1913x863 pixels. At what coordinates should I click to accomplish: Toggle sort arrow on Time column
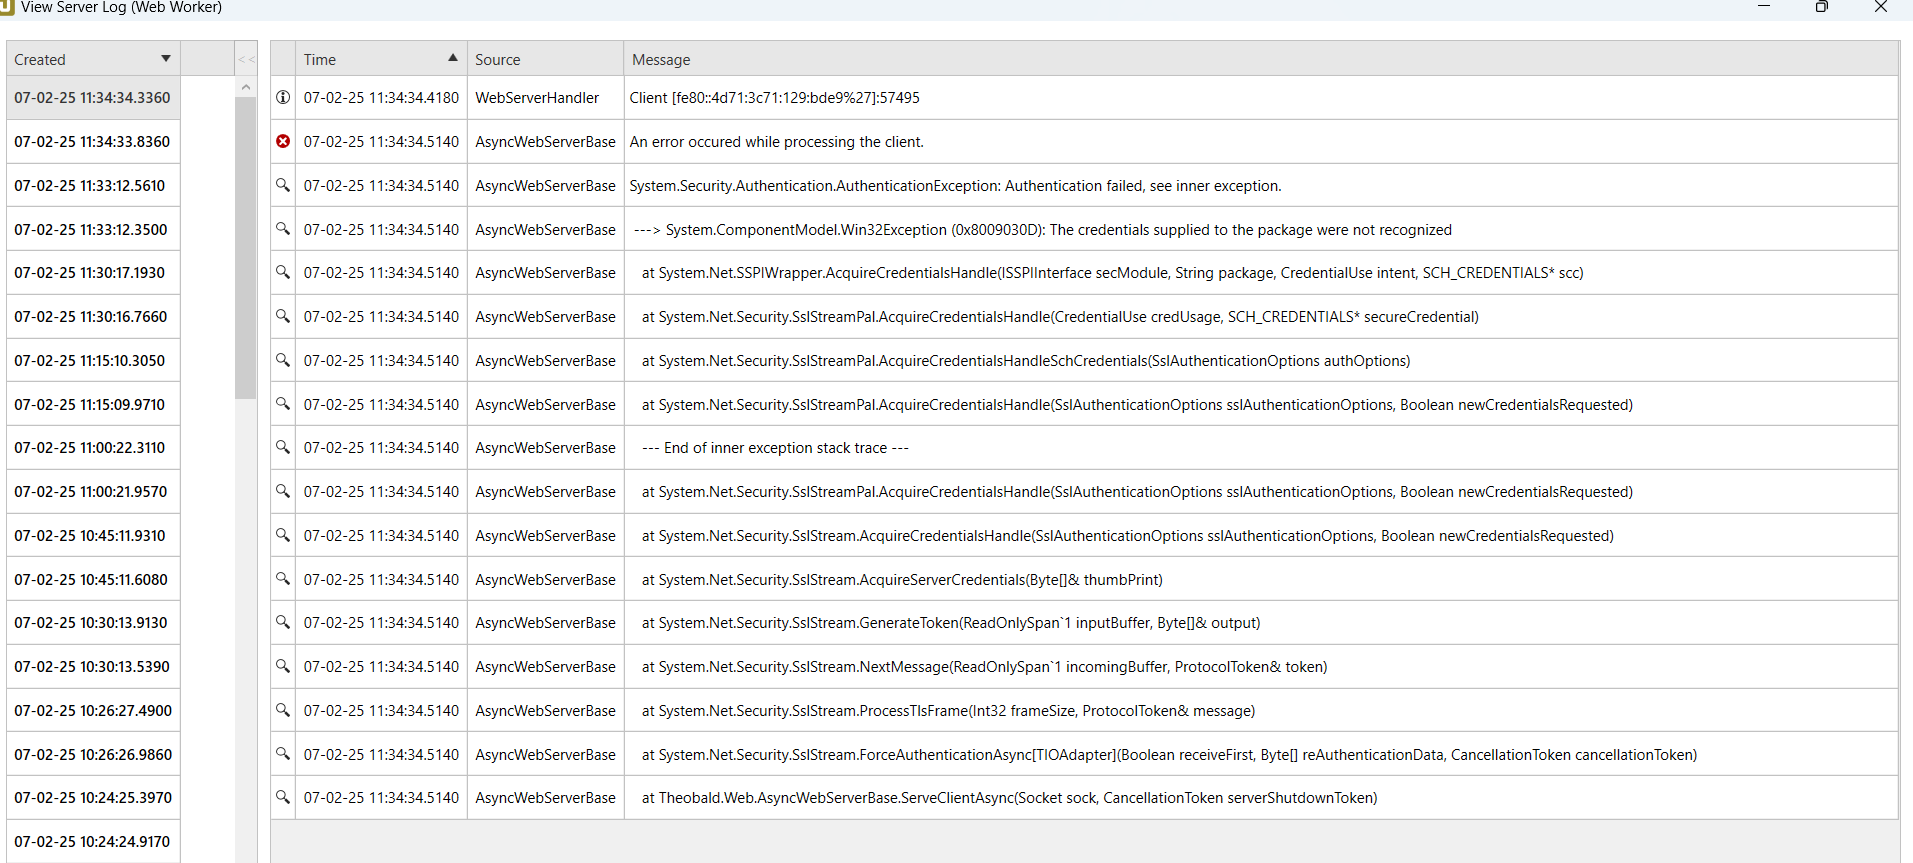coord(452,58)
